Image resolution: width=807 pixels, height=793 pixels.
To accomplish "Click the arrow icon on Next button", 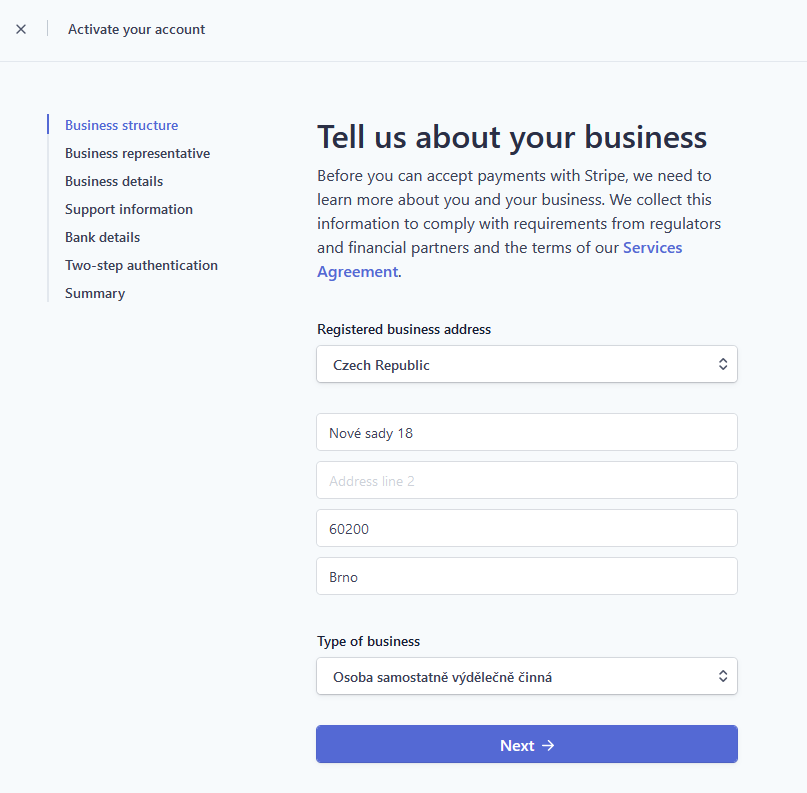I will point(547,745).
